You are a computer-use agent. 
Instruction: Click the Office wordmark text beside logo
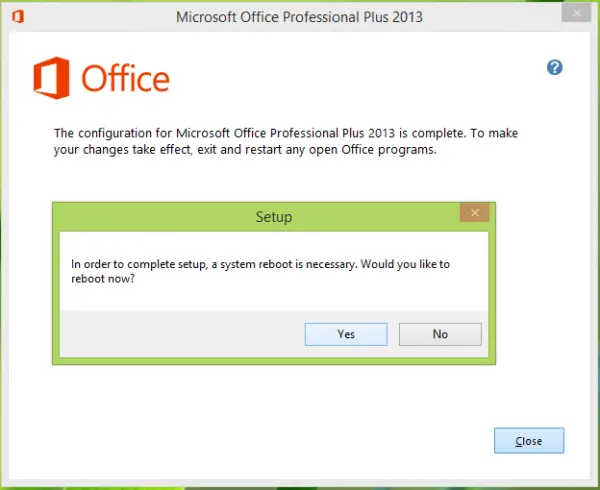[125, 79]
